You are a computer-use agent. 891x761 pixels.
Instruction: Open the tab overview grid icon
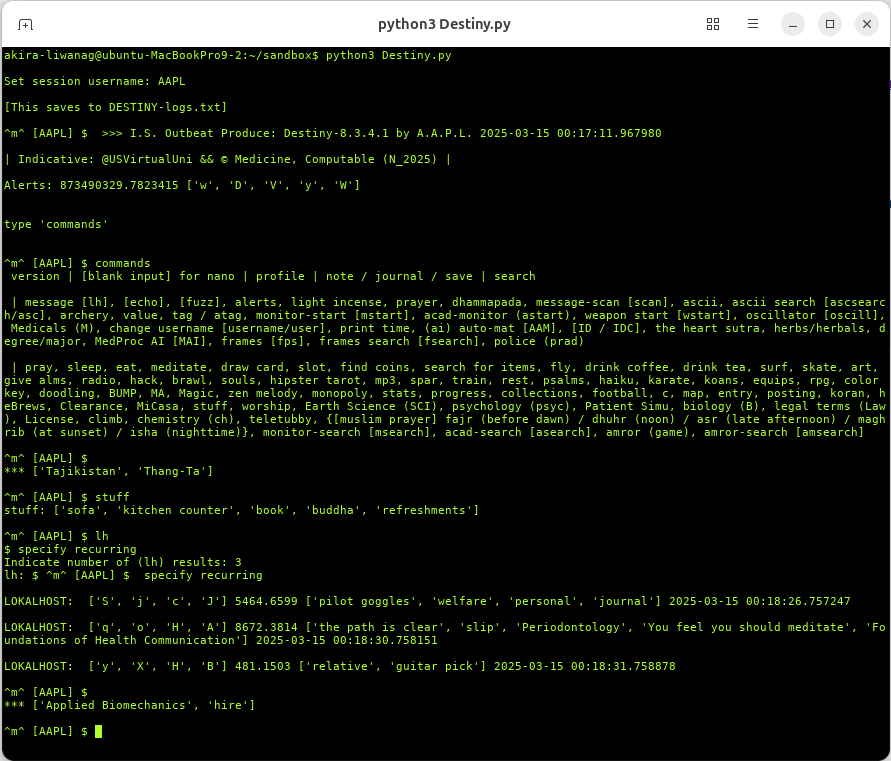click(x=713, y=24)
